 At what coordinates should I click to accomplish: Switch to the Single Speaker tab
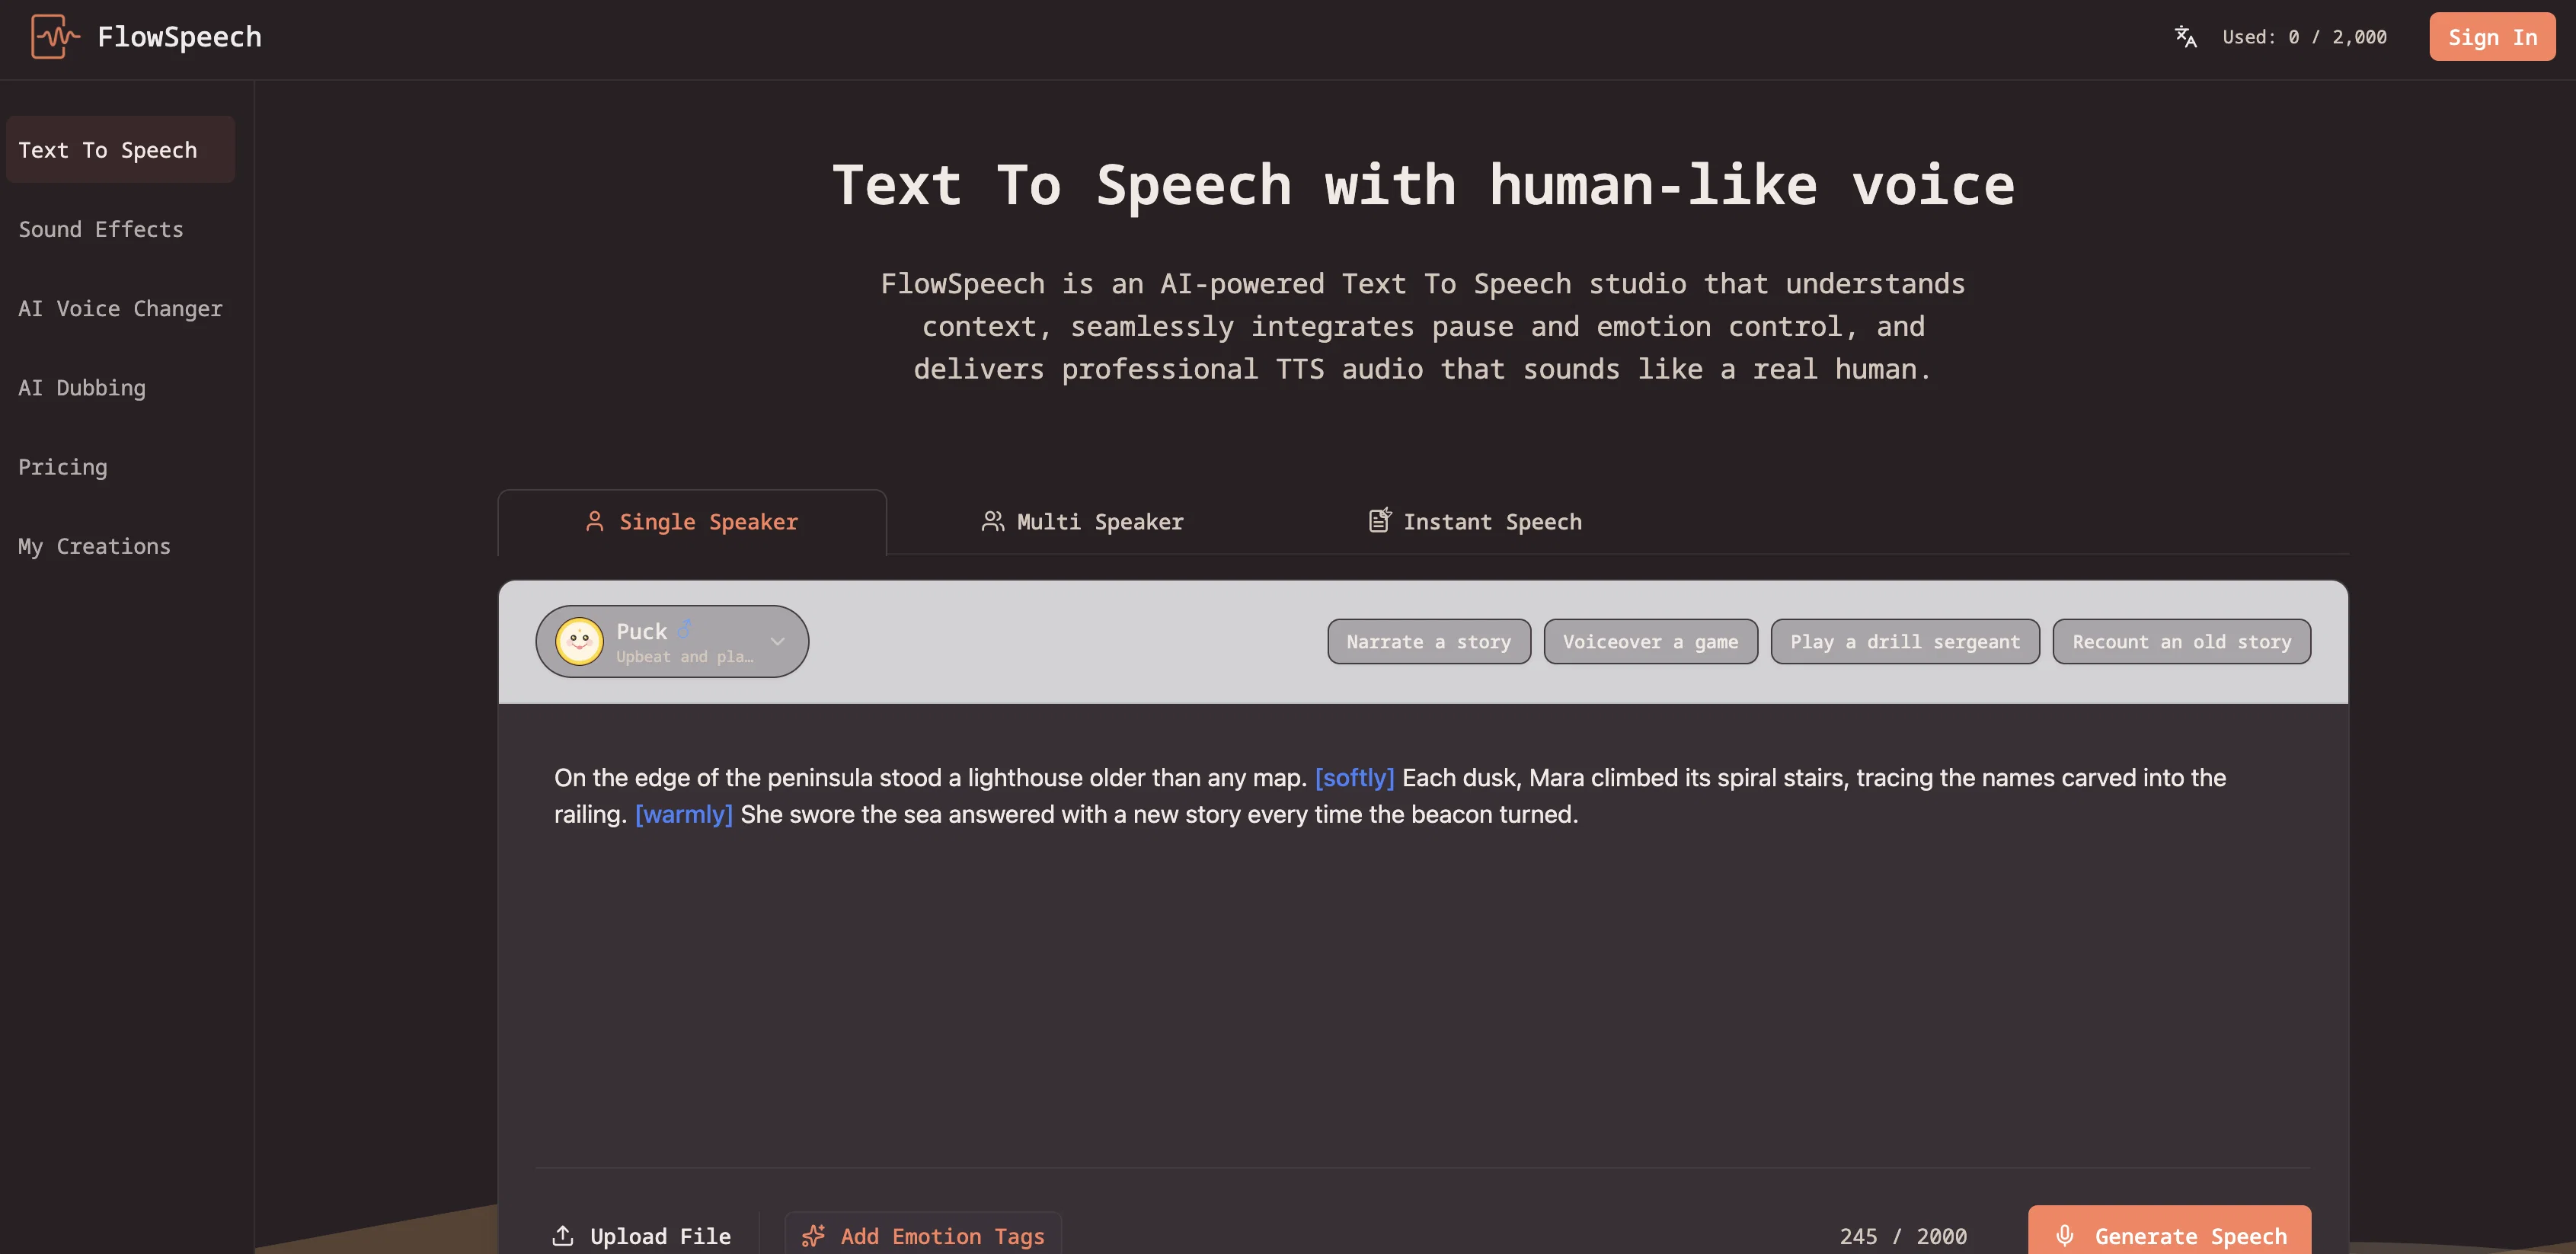point(692,522)
